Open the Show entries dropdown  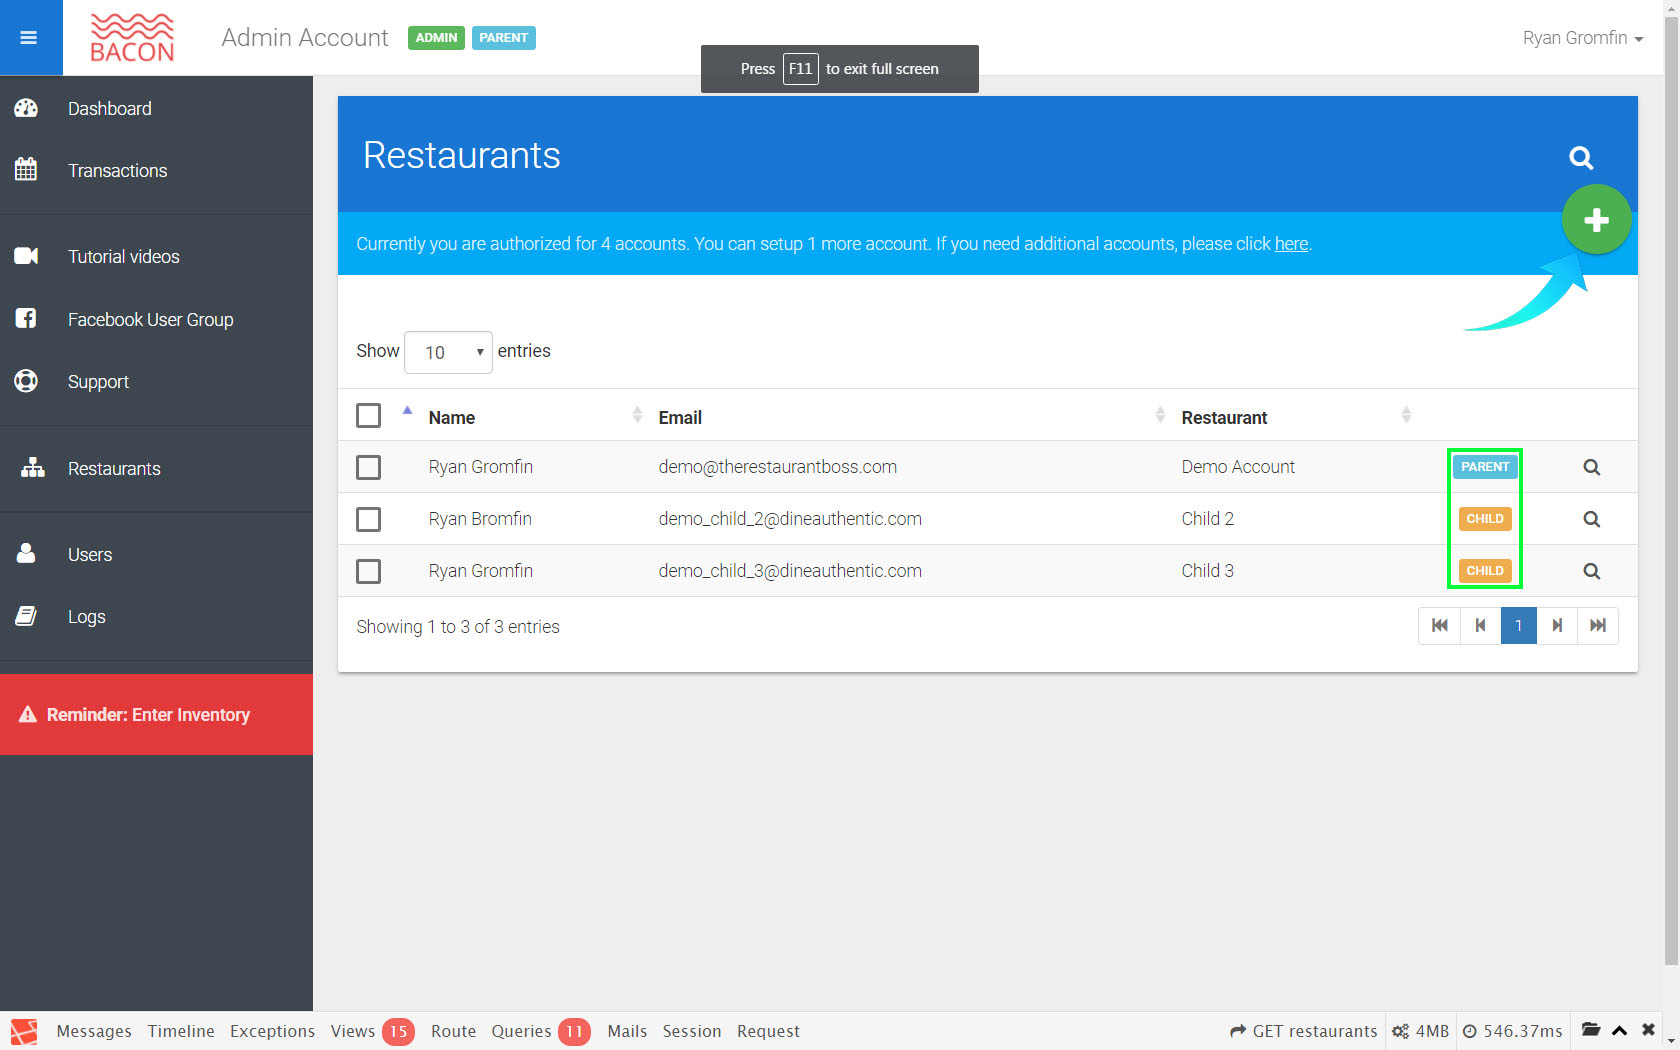pos(448,352)
